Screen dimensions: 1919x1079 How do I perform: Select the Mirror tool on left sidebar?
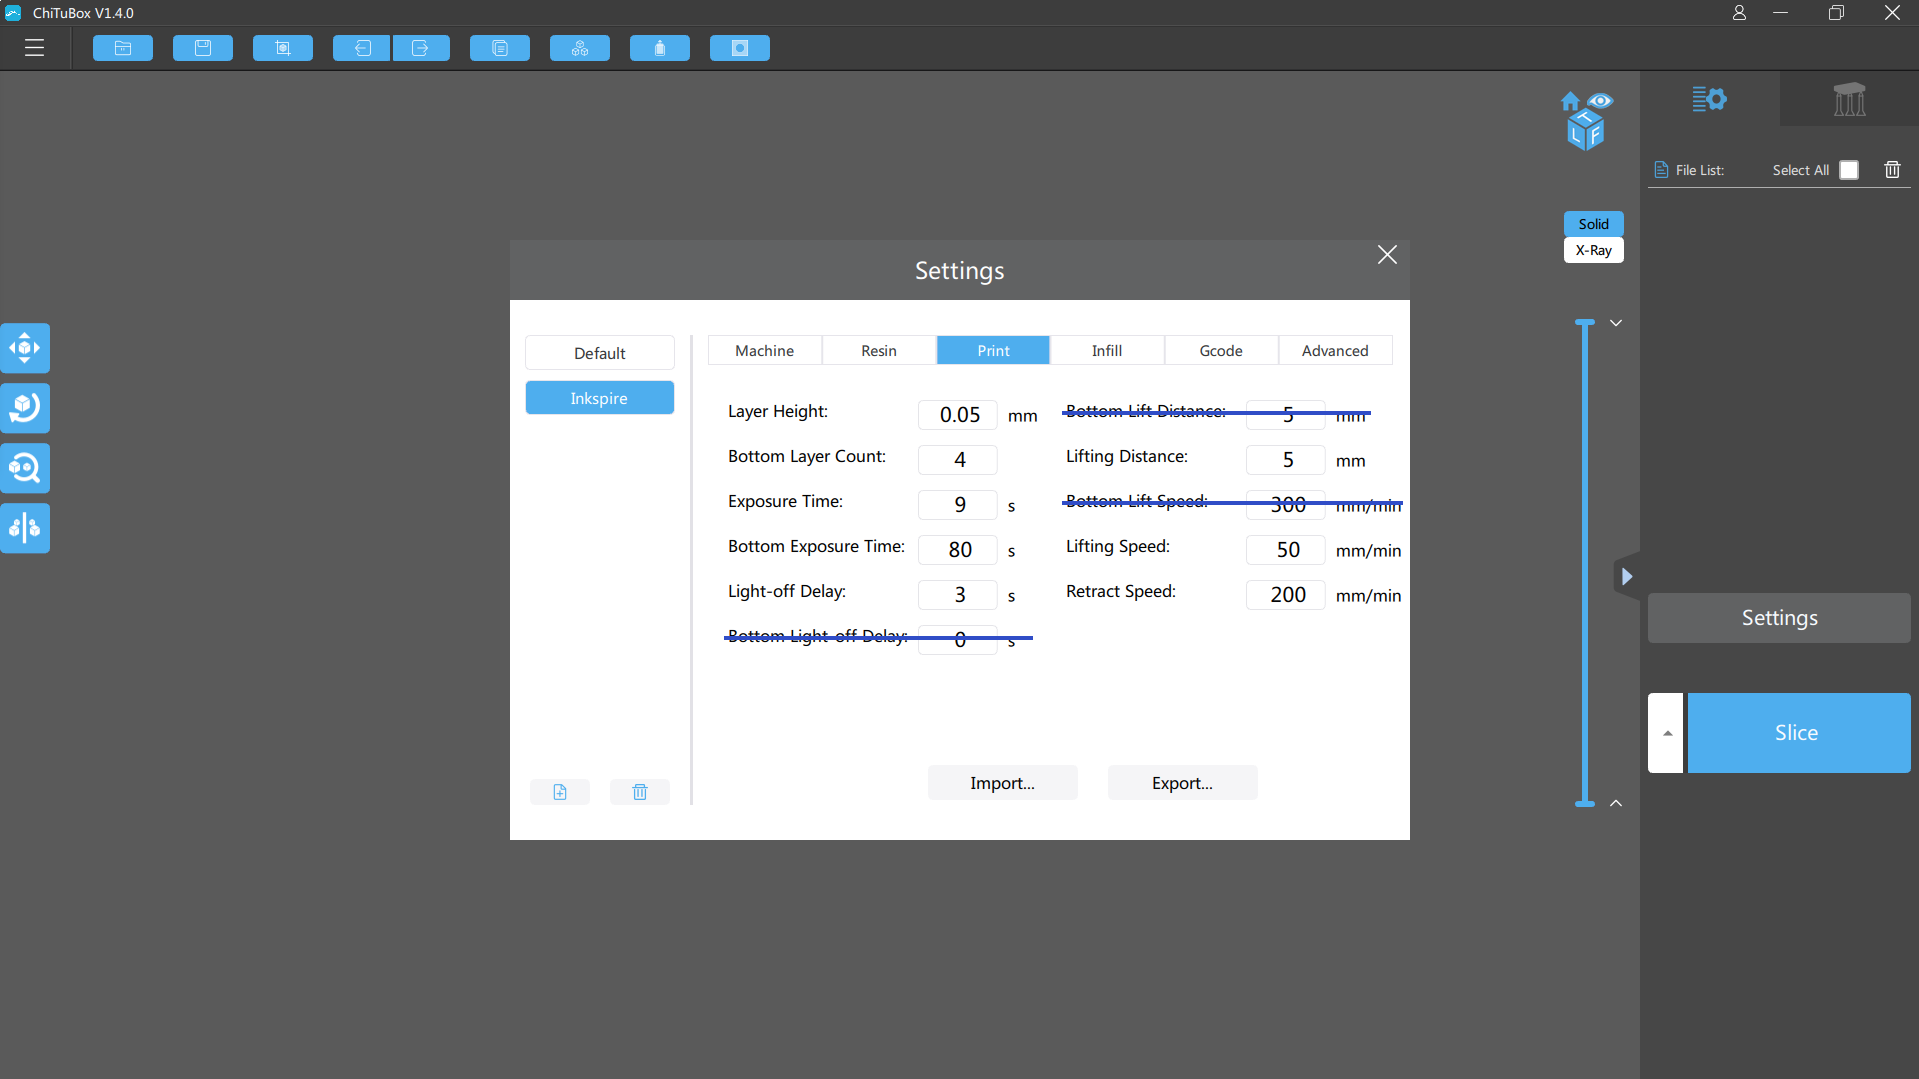25,528
